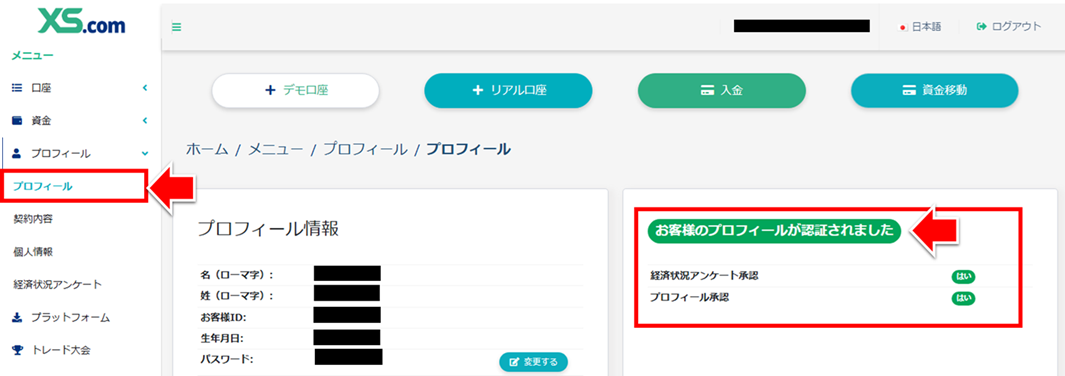Screen dimensions: 1065x376
Task: Go to ホーム in the breadcrumb
Action: [207, 149]
